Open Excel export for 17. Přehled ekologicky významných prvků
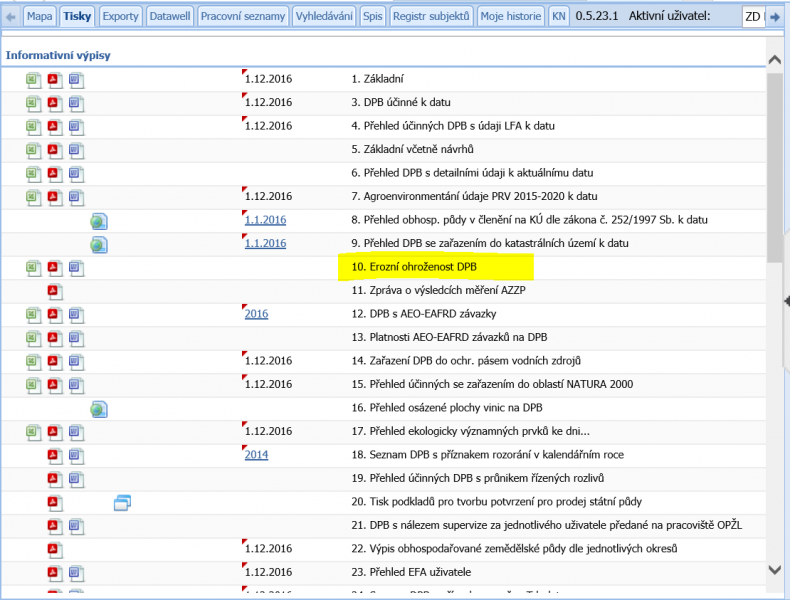 tap(34, 432)
